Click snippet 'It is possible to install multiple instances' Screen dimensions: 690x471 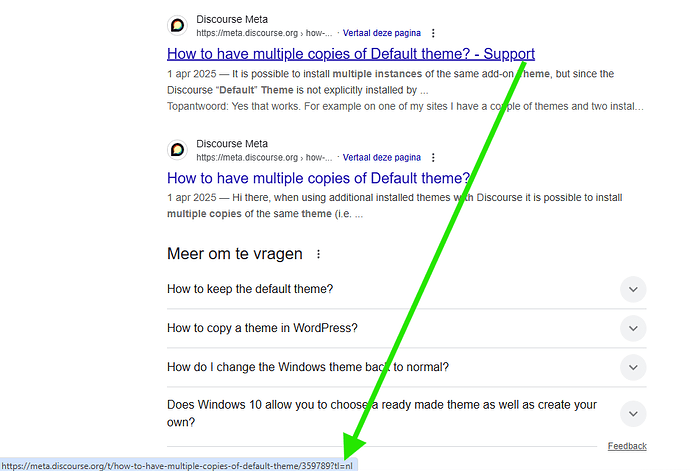[327, 74]
